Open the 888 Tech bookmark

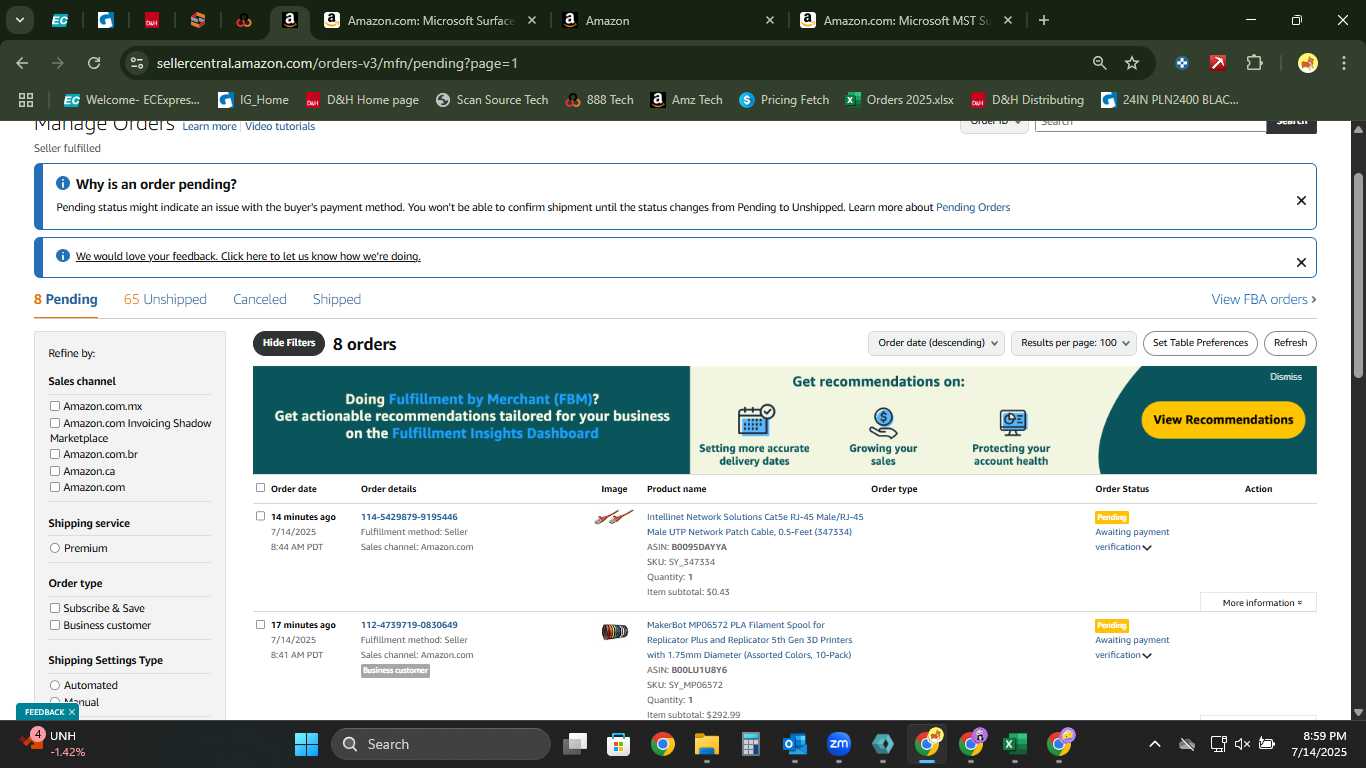click(599, 100)
